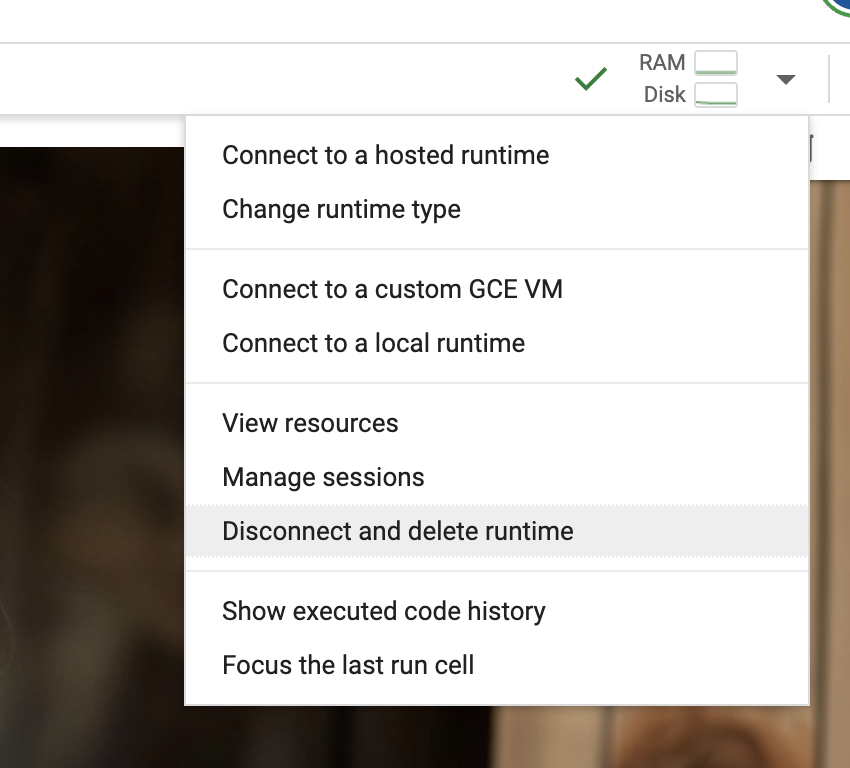The image size is (850, 768).
Task: Select Connect to a hosted runtime
Action: pos(497,155)
